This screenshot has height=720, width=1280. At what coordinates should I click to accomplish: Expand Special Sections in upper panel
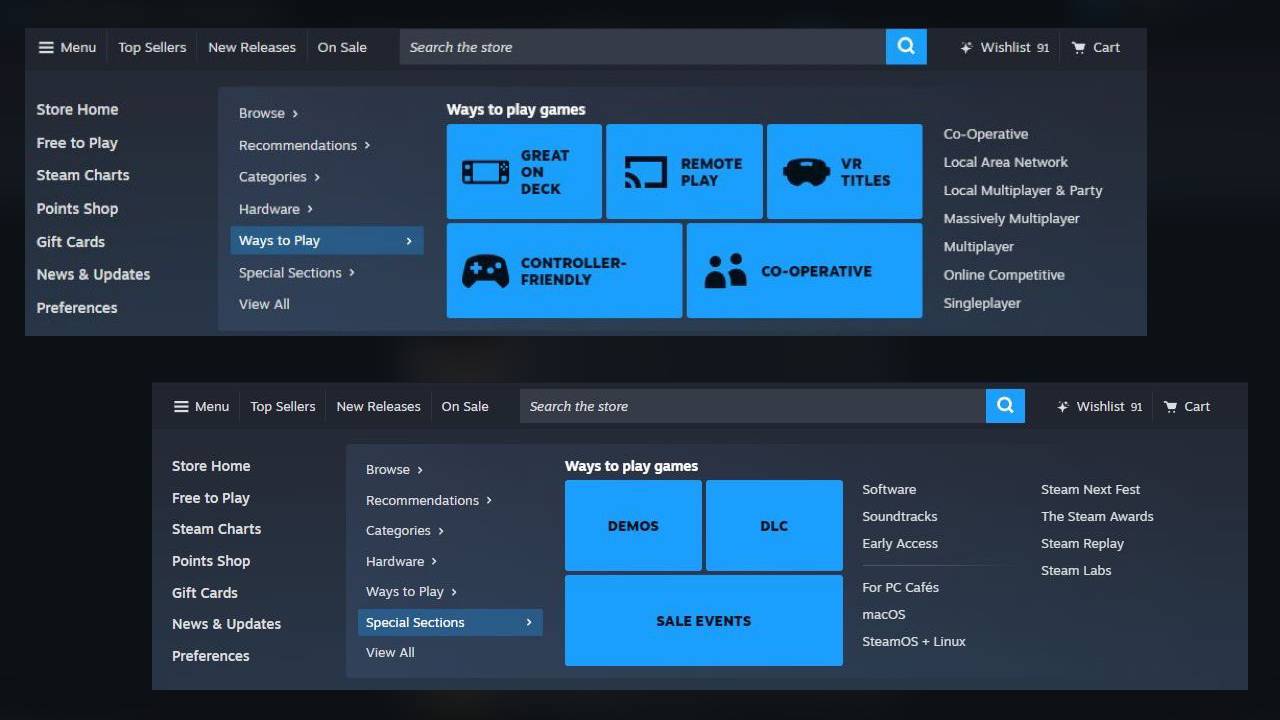[297, 272]
